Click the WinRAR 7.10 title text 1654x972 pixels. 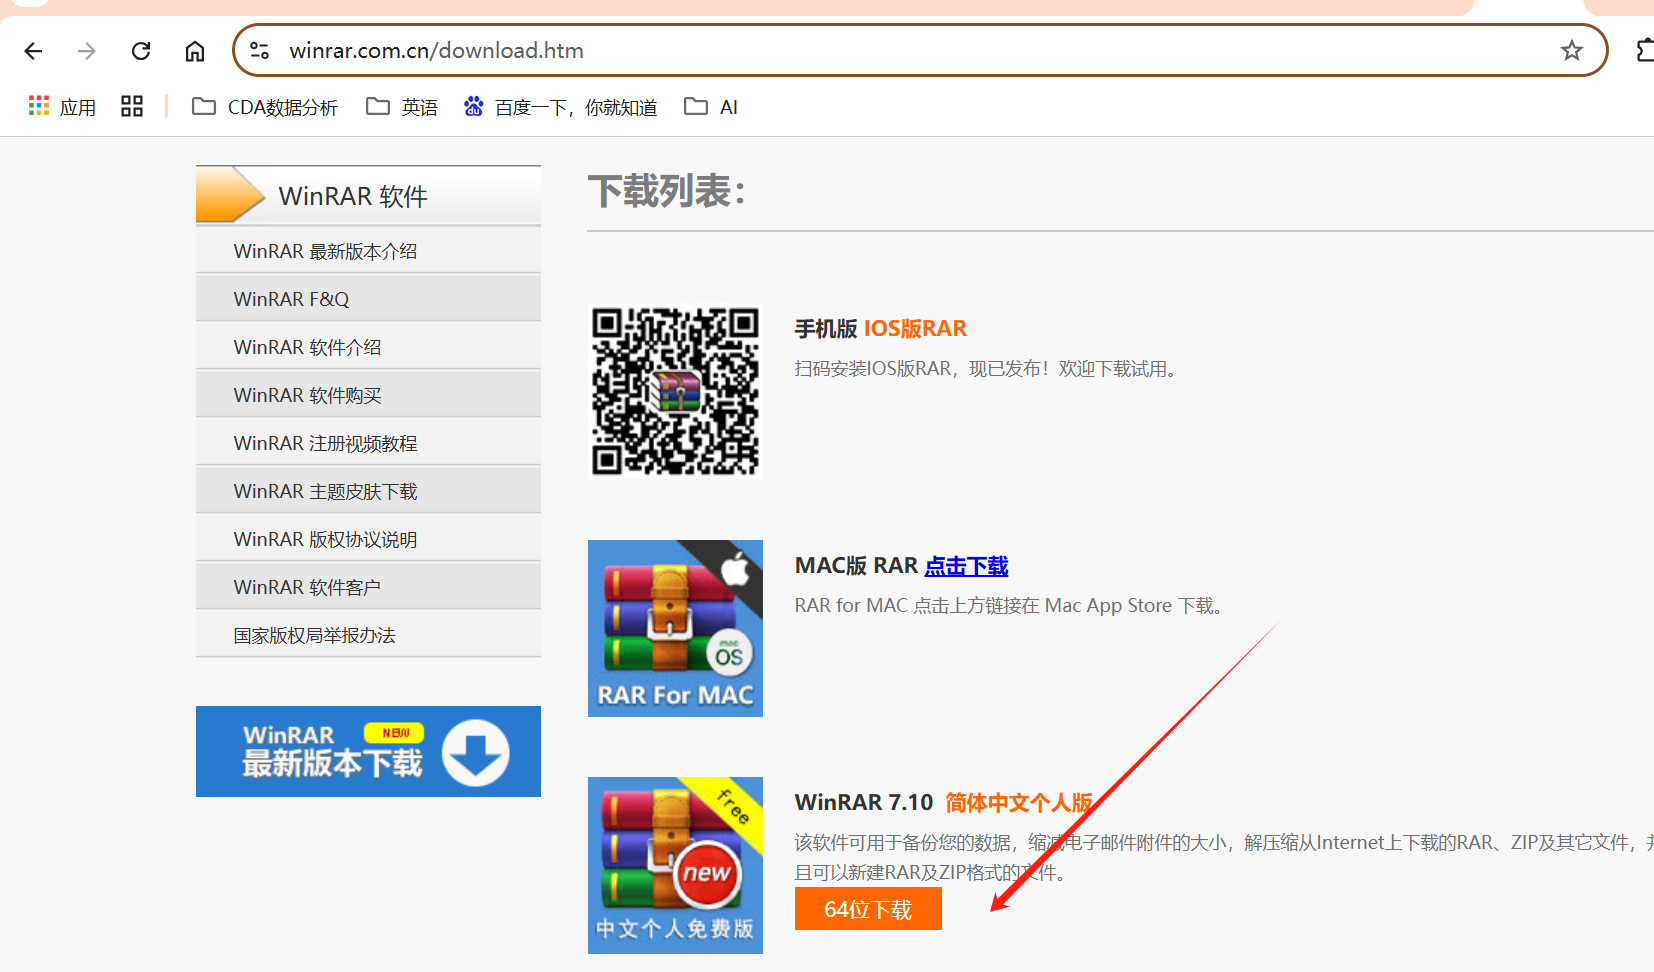[864, 803]
